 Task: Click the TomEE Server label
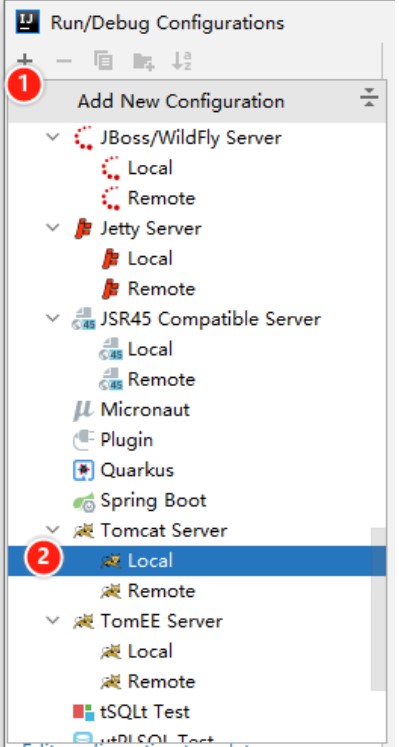(161, 621)
